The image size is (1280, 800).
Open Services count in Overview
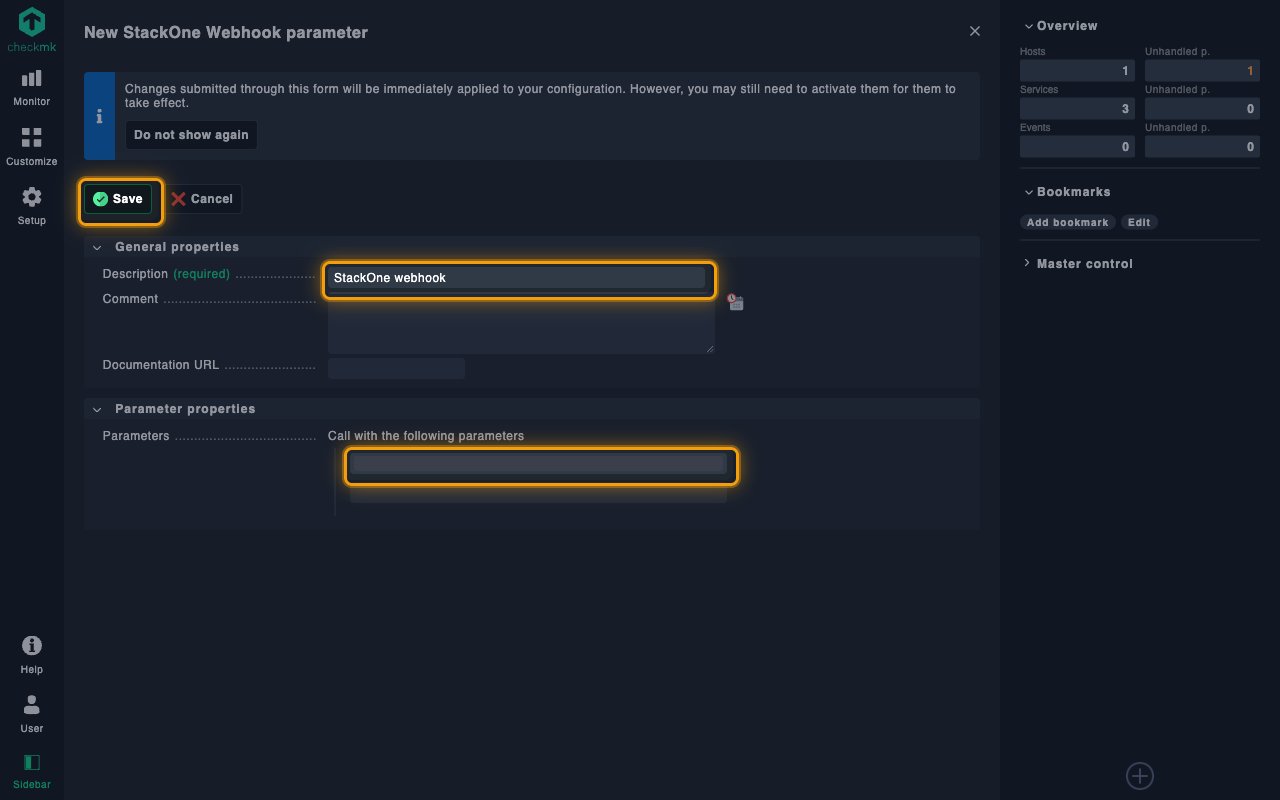coord(1077,109)
